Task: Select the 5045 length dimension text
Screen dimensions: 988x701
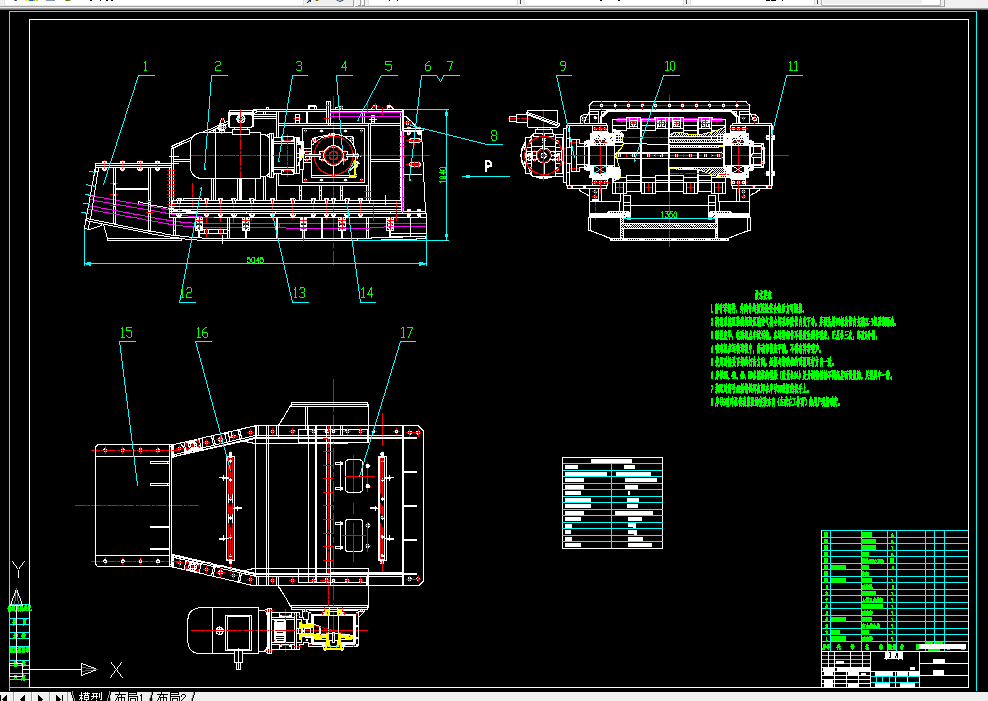Action: [255, 259]
